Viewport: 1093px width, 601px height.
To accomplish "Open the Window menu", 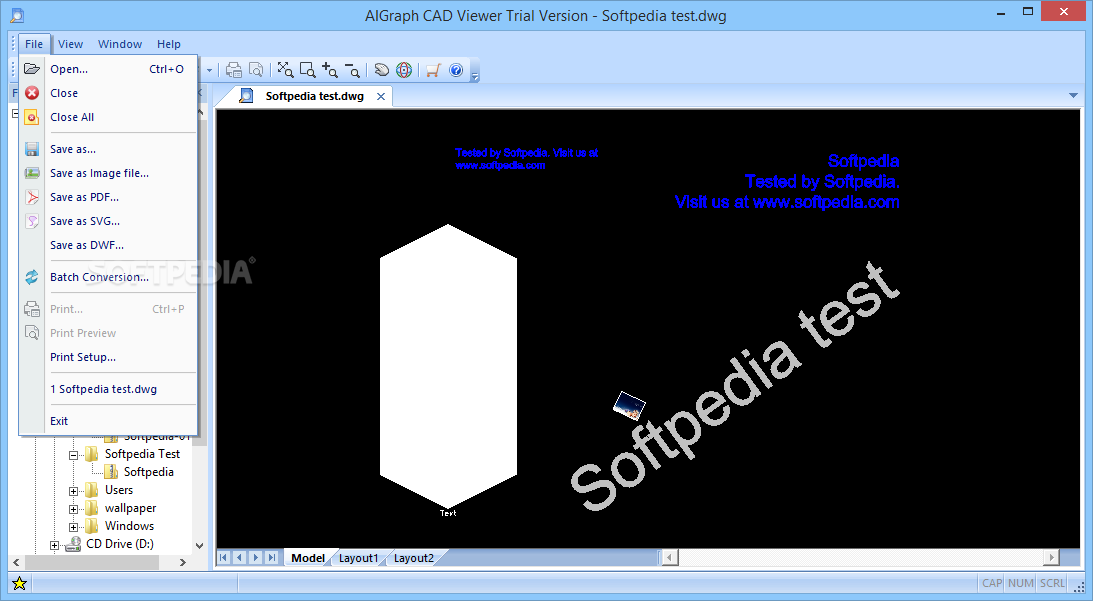I will pos(120,44).
